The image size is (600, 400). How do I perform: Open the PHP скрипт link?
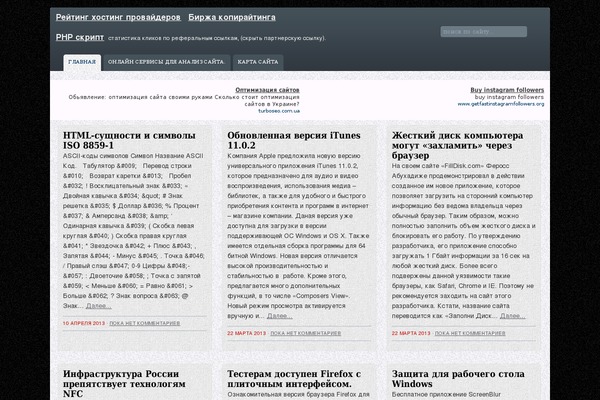pyautogui.click(x=80, y=37)
